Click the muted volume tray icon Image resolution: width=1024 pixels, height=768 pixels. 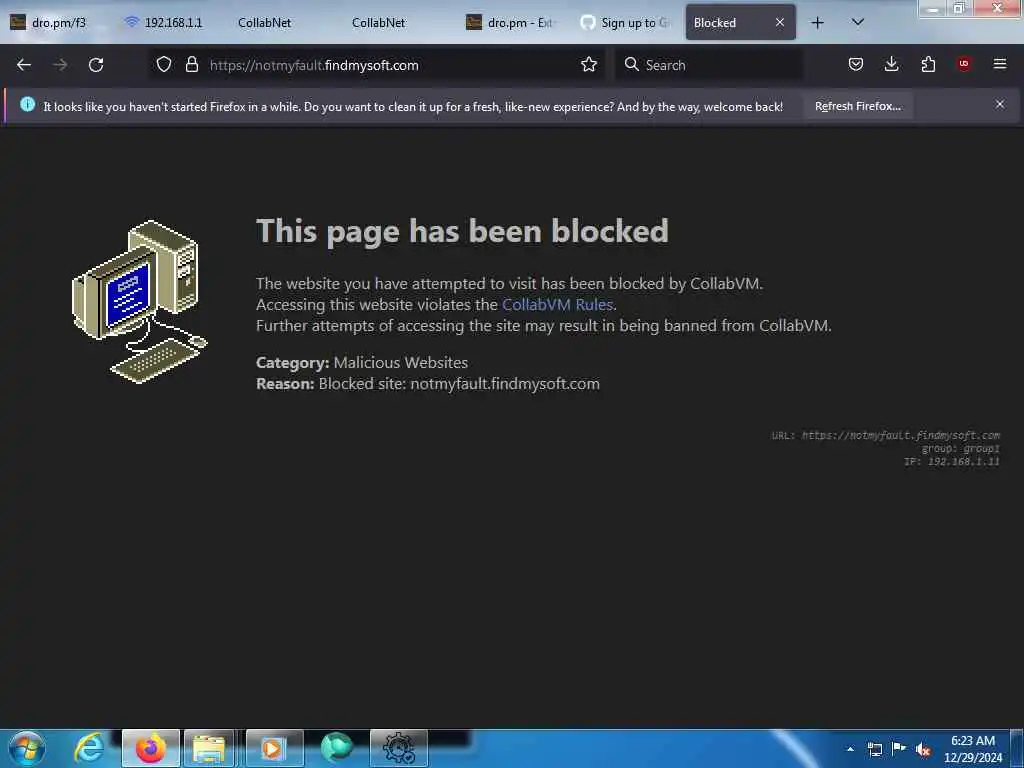(x=923, y=749)
